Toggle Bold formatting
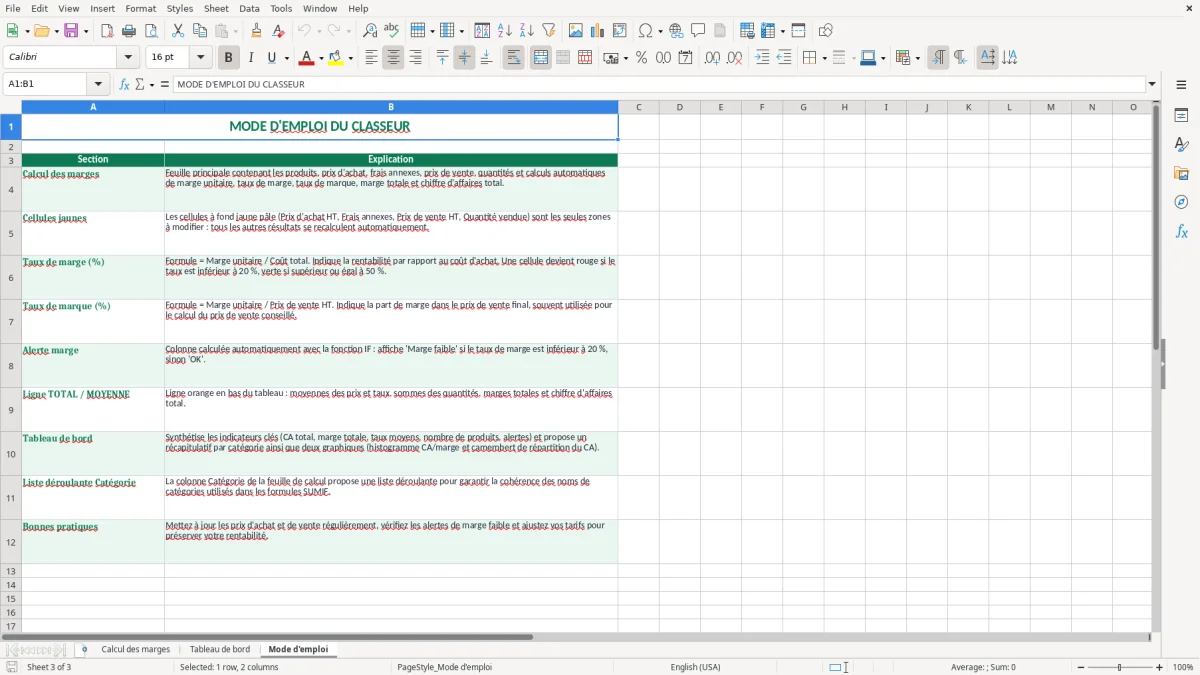The width and height of the screenshot is (1200, 675). point(228,58)
